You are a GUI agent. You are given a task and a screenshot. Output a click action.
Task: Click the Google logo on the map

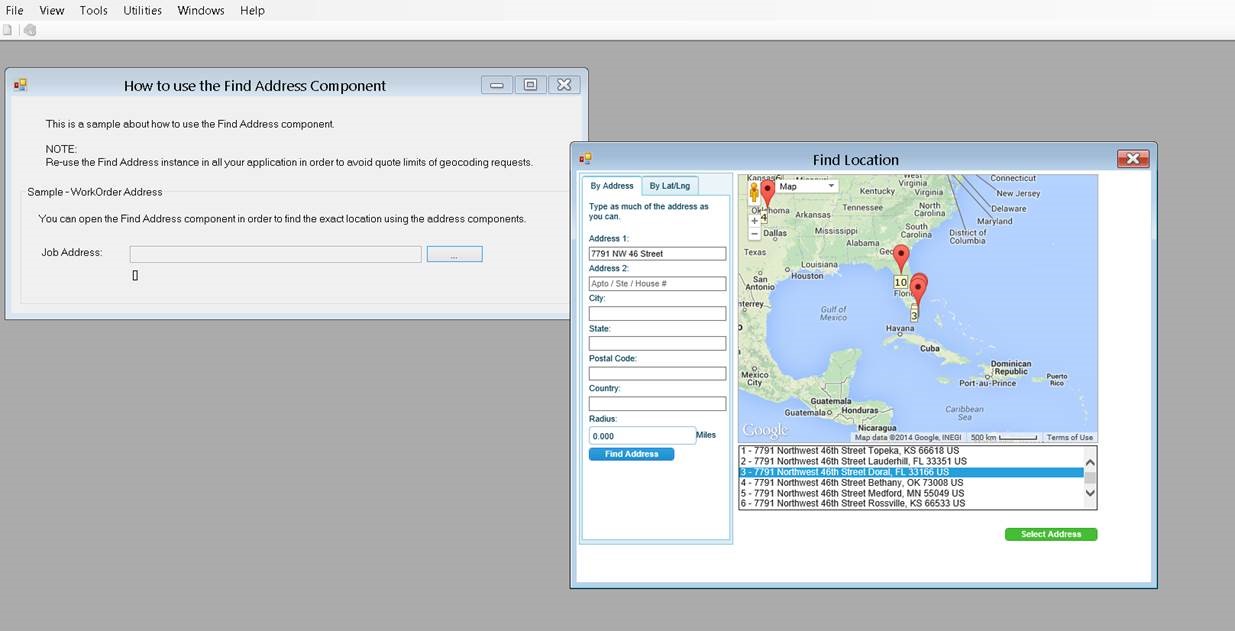(x=766, y=431)
